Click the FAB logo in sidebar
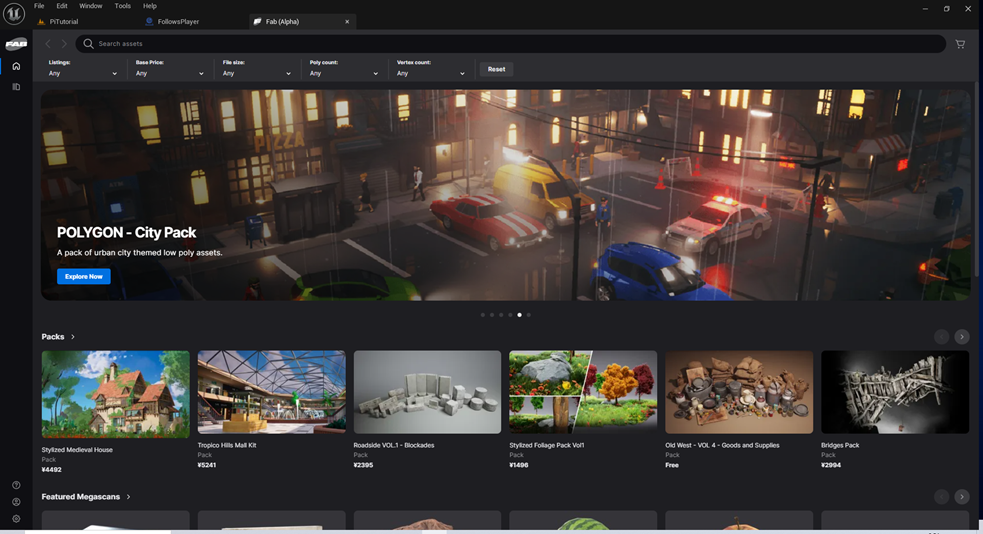Image resolution: width=983 pixels, height=534 pixels. [16, 44]
